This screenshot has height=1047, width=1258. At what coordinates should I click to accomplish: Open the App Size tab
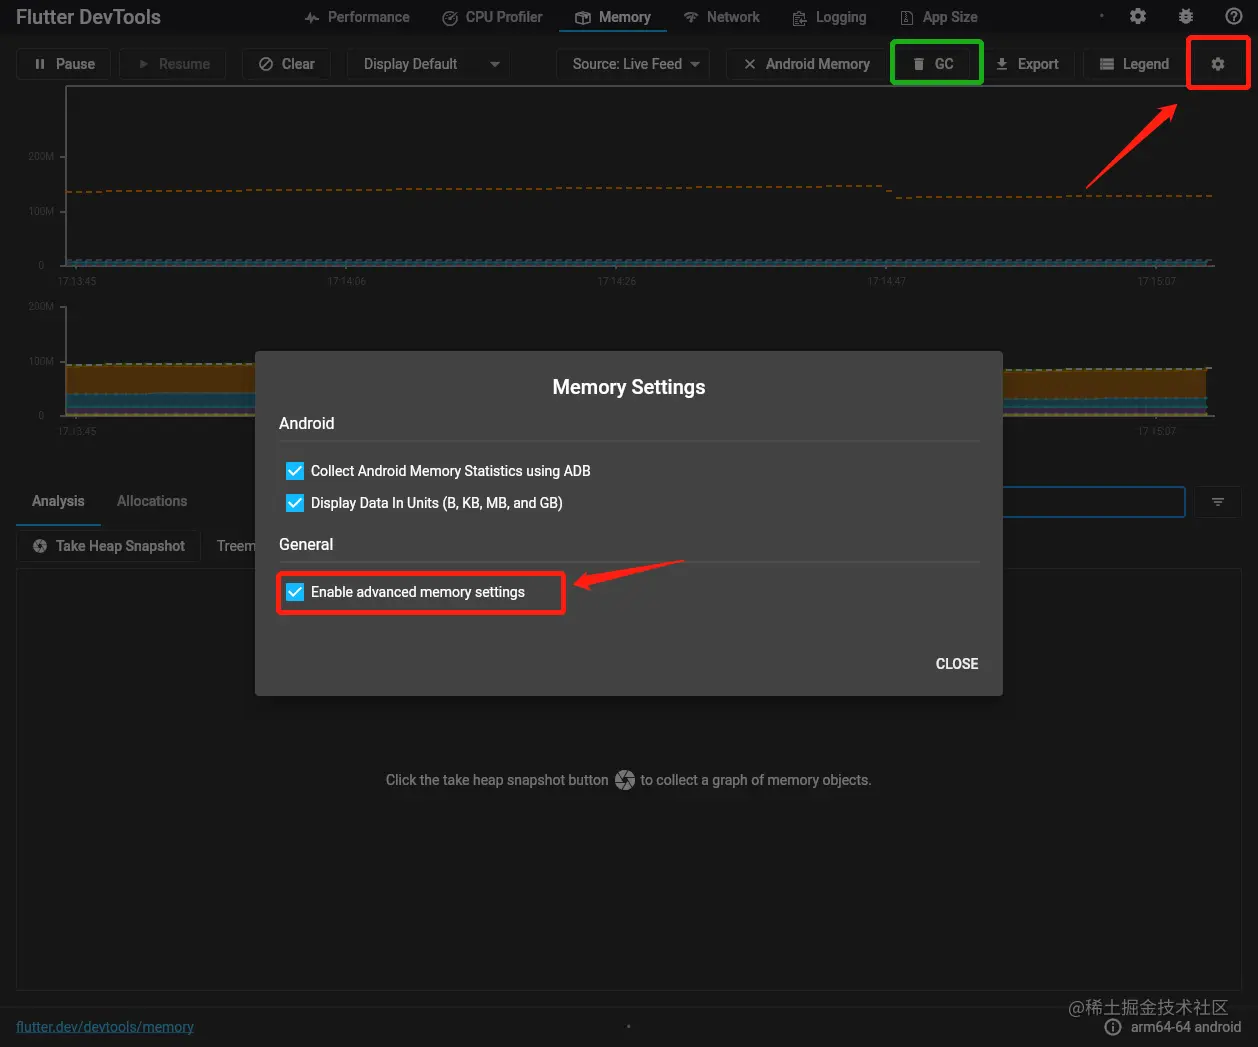(938, 17)
